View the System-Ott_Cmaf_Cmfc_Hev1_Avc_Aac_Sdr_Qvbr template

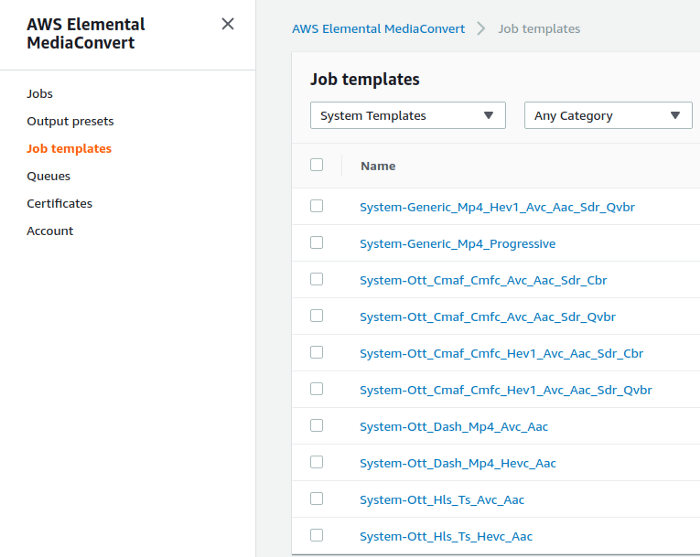505,390
